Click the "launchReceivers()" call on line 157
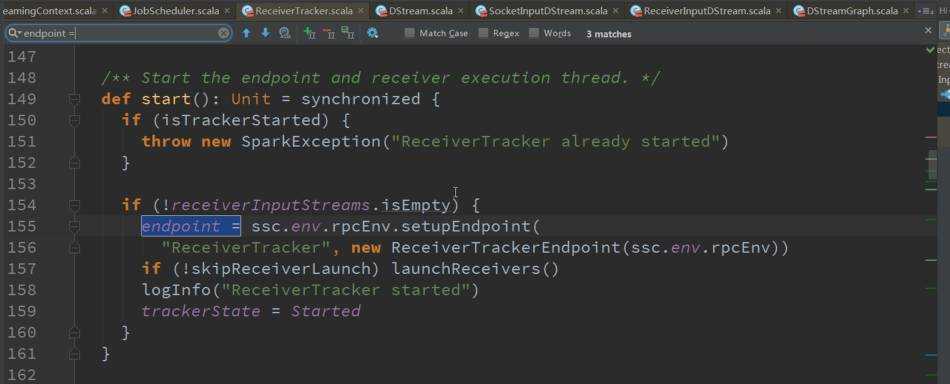Screen dimensions: 950x384 475,268
